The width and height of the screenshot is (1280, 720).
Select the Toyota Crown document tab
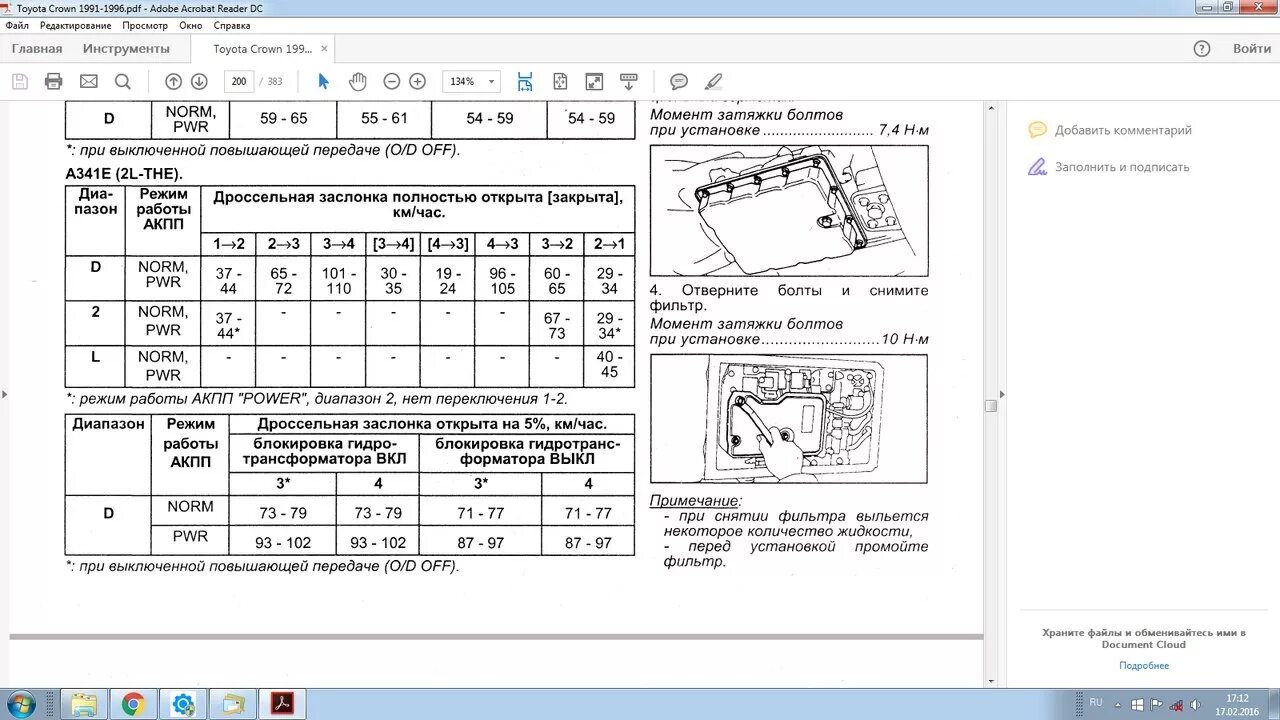[x=262, y=48]
